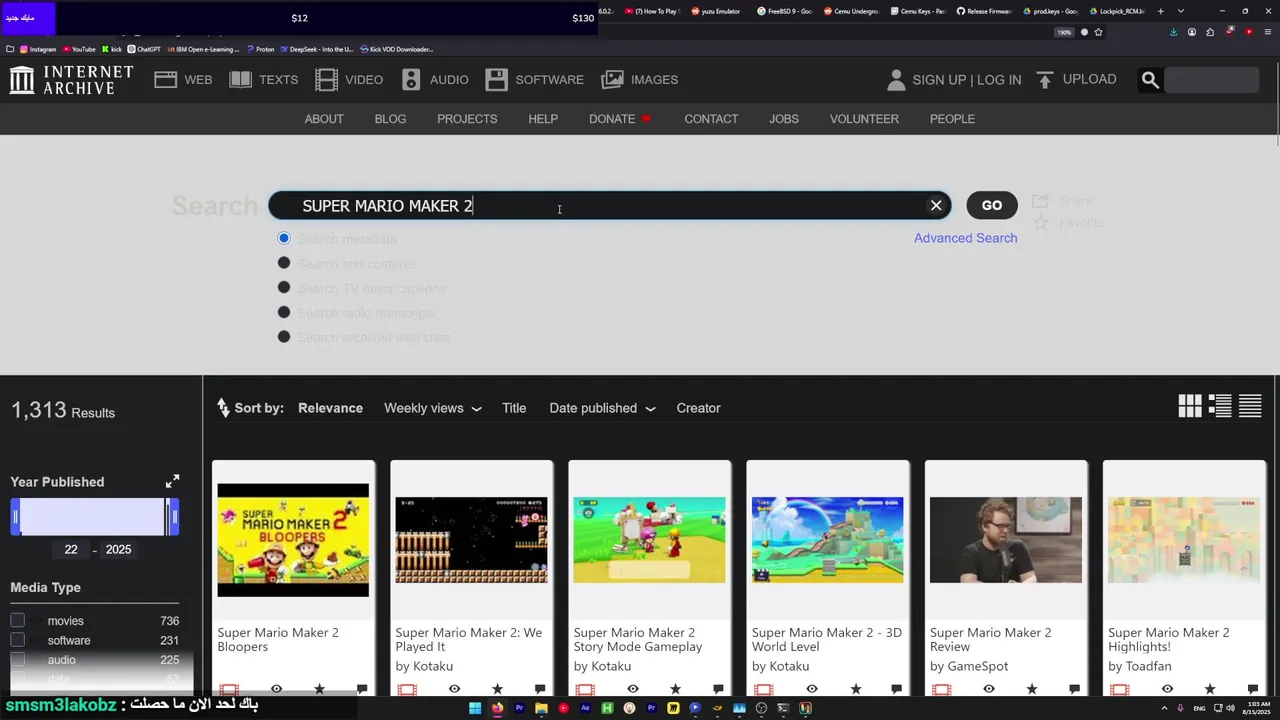Toggle sort direction arrows icon
The height and width of the screenshot is (720, 1280).
click(x=223, y=408)
